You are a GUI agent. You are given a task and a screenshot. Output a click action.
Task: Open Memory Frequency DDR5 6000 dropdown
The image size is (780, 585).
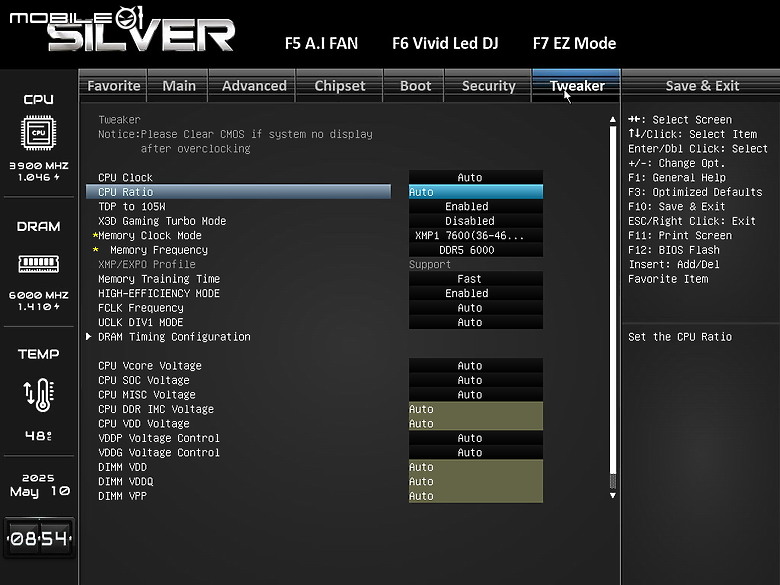[476, 250]
